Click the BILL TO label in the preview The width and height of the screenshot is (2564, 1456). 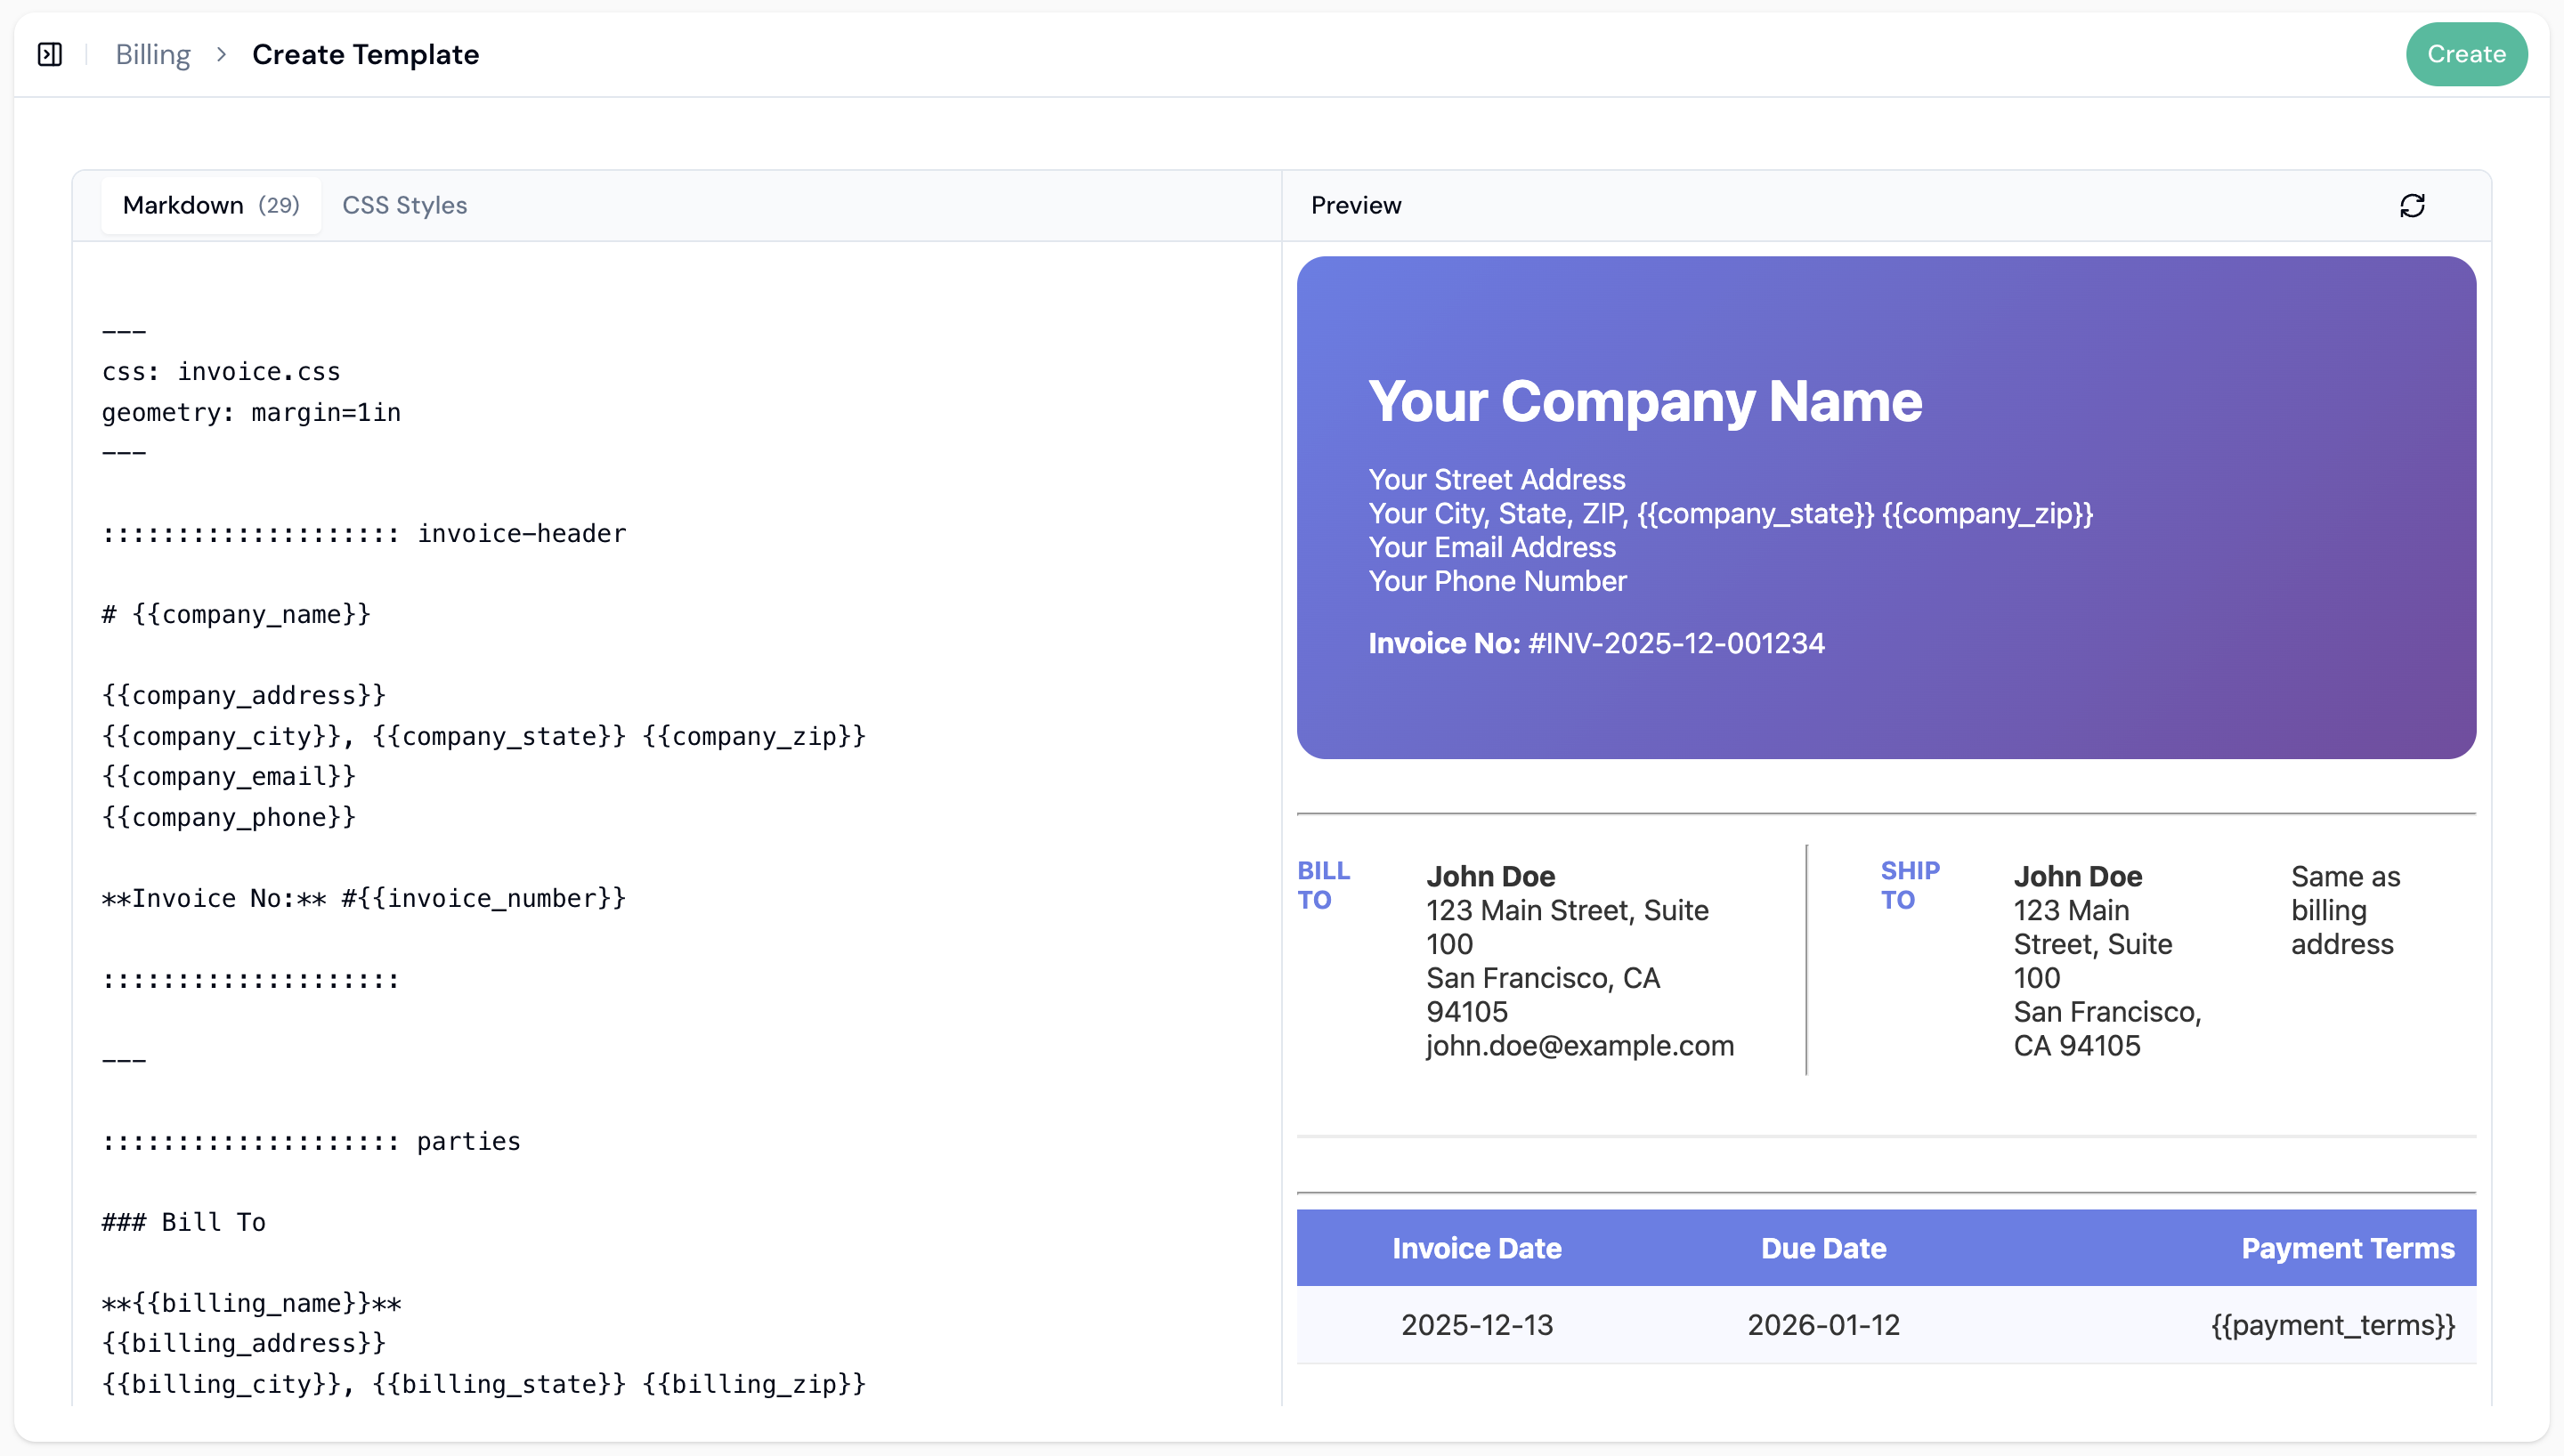(1324, 884)
